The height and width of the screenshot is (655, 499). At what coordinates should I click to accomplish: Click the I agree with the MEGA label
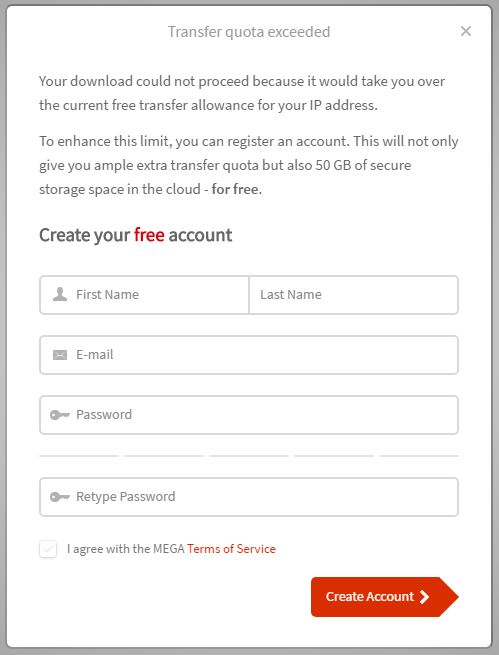click(x=126, y=548)
